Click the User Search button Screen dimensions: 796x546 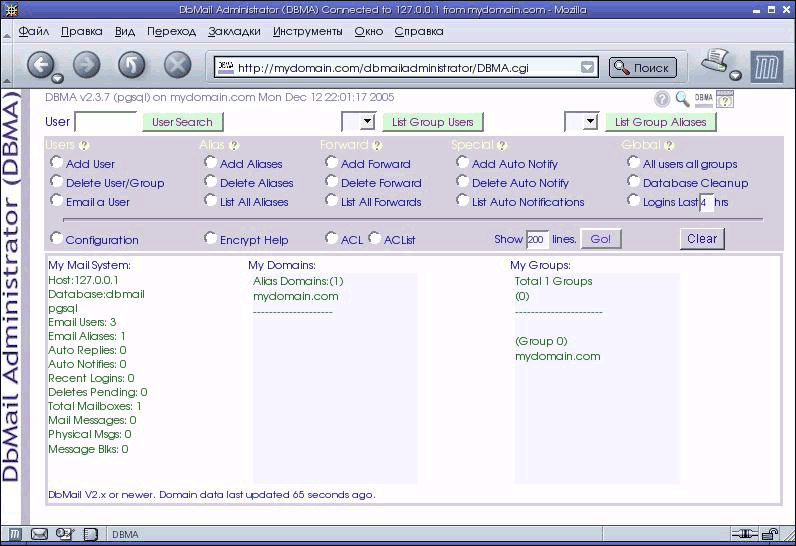(x=182, y=122)
